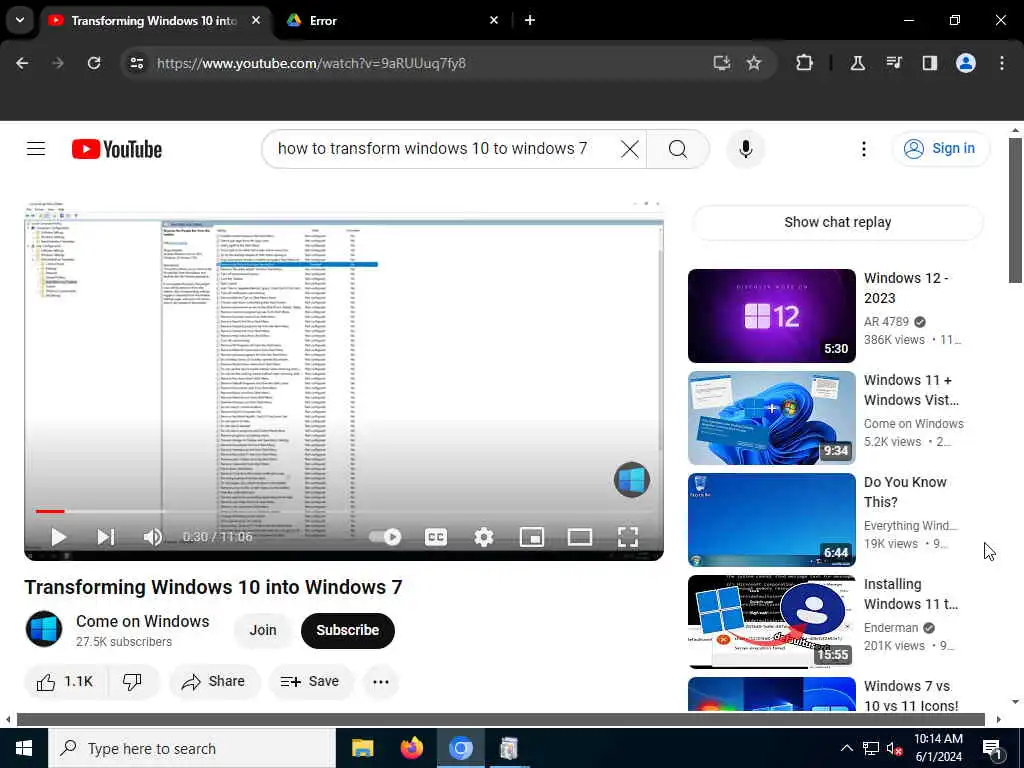Open Windows Start menu
The width and height of the screenshot is (1024, 768).
[24, 748]
